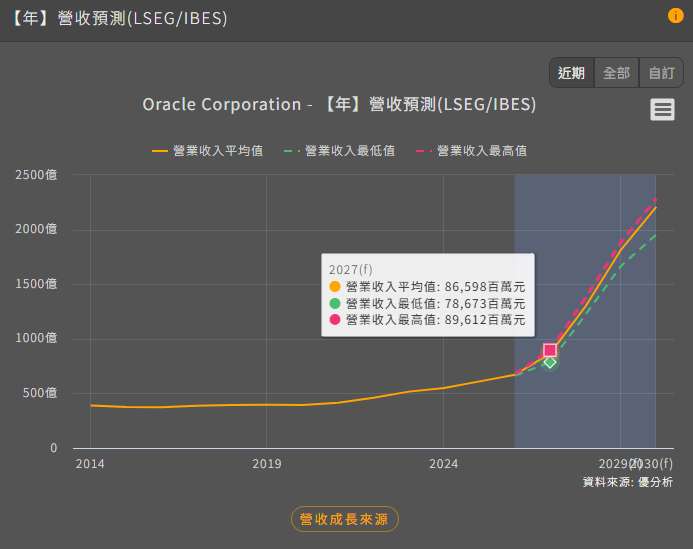
Task: Toggle 營業收入最低值 legend series
Action: pos(349,151)
